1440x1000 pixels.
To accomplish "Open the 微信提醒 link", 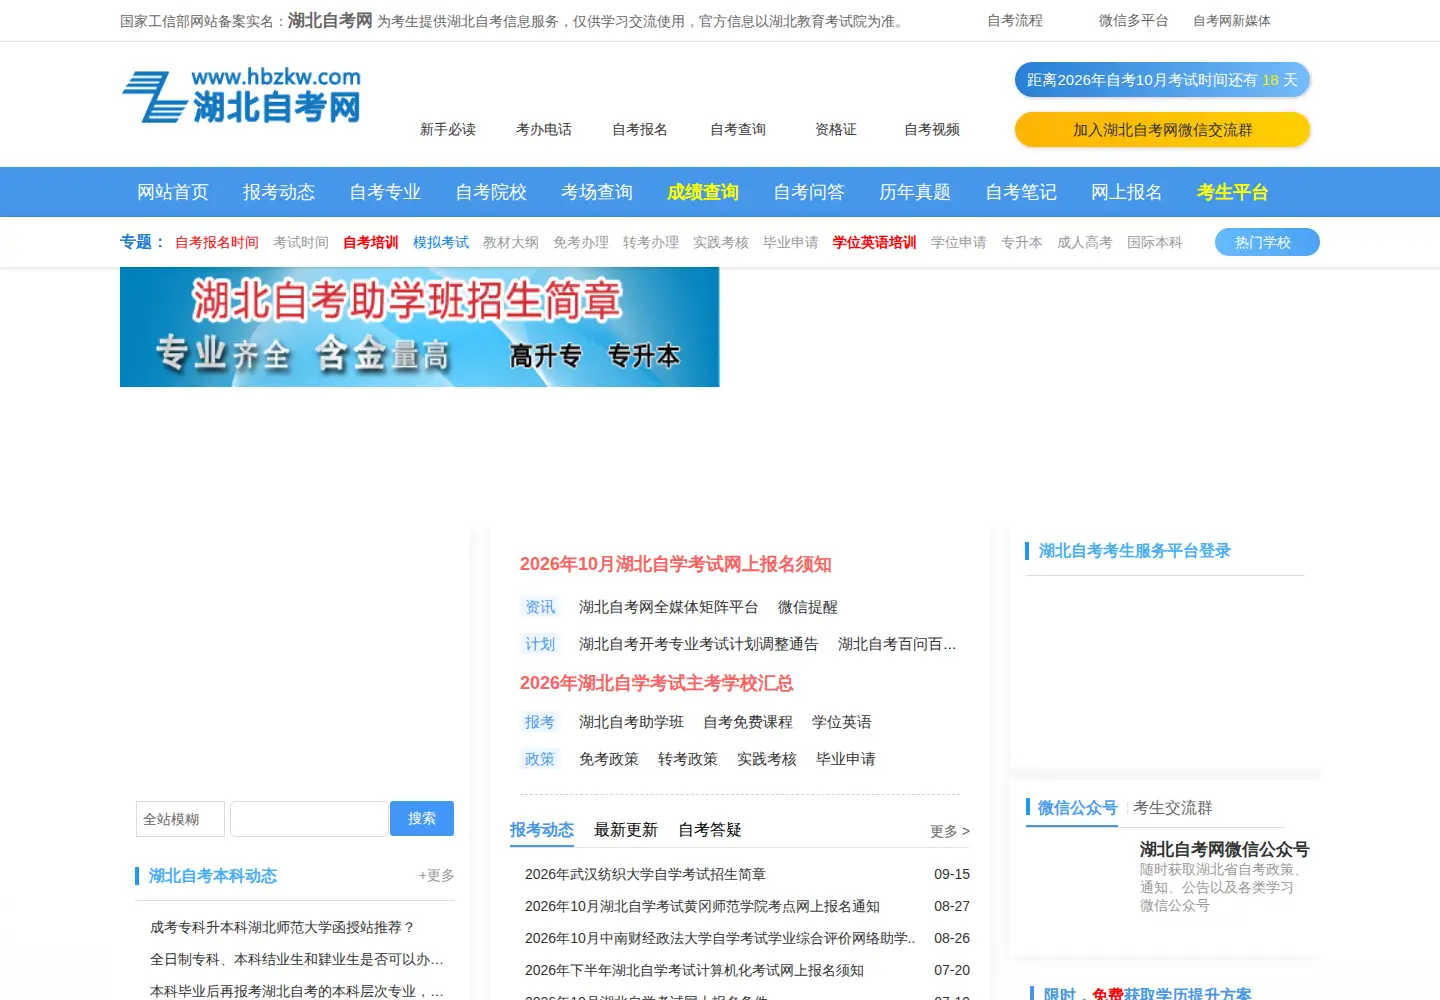I will coord(808,607).
